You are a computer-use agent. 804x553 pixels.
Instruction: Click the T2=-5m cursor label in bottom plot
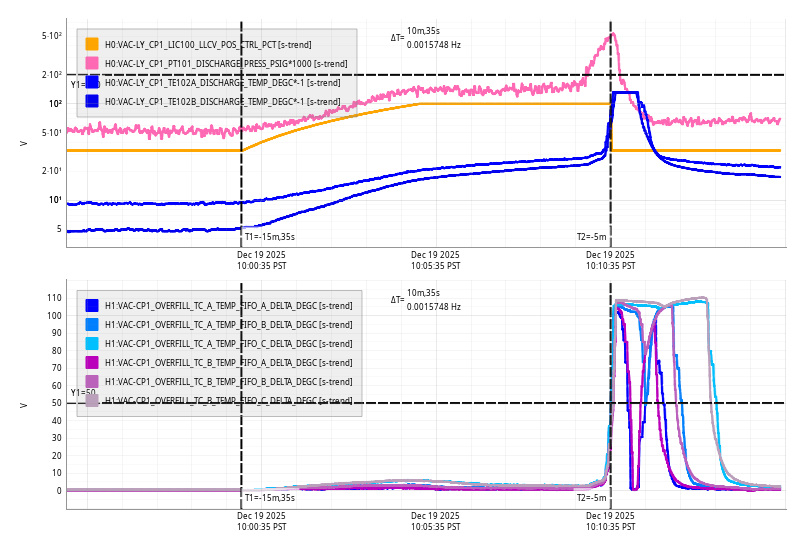[x=591, y=497]
